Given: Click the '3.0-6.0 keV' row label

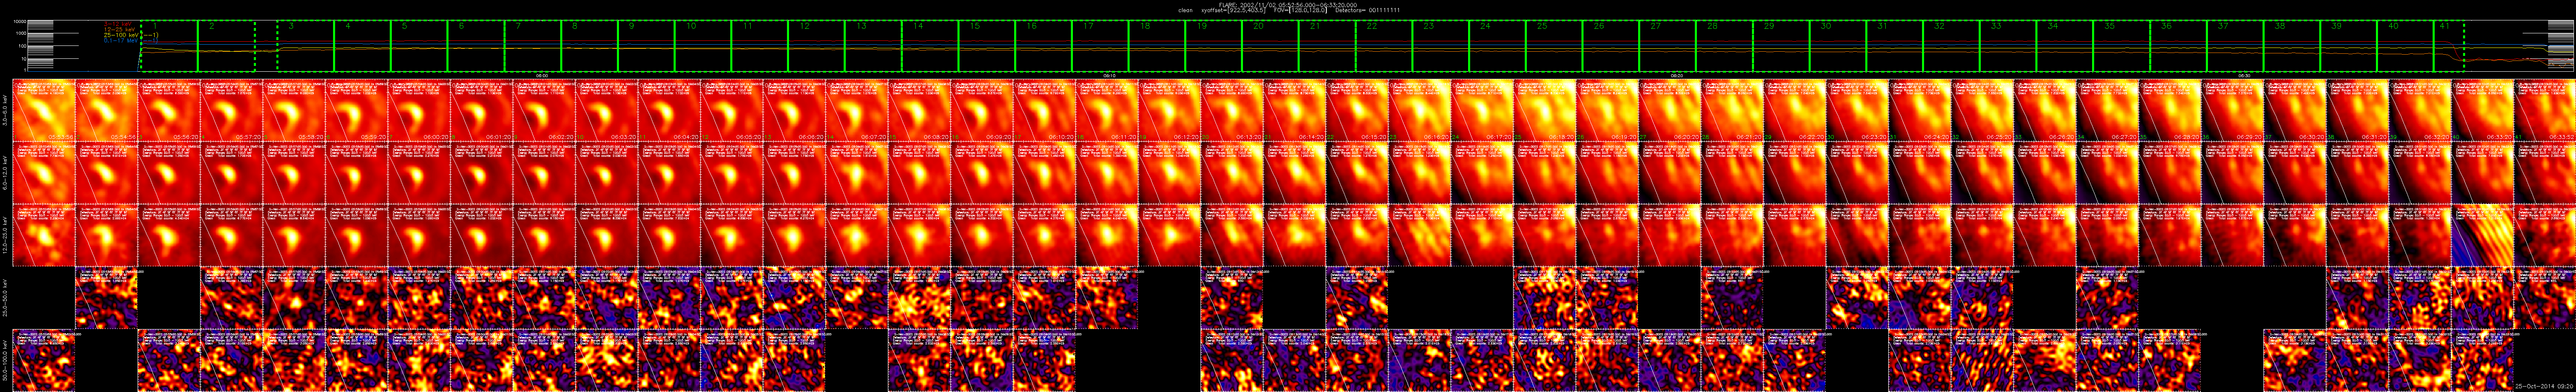Looking at the screenshot, I should (x=6, y=110).
